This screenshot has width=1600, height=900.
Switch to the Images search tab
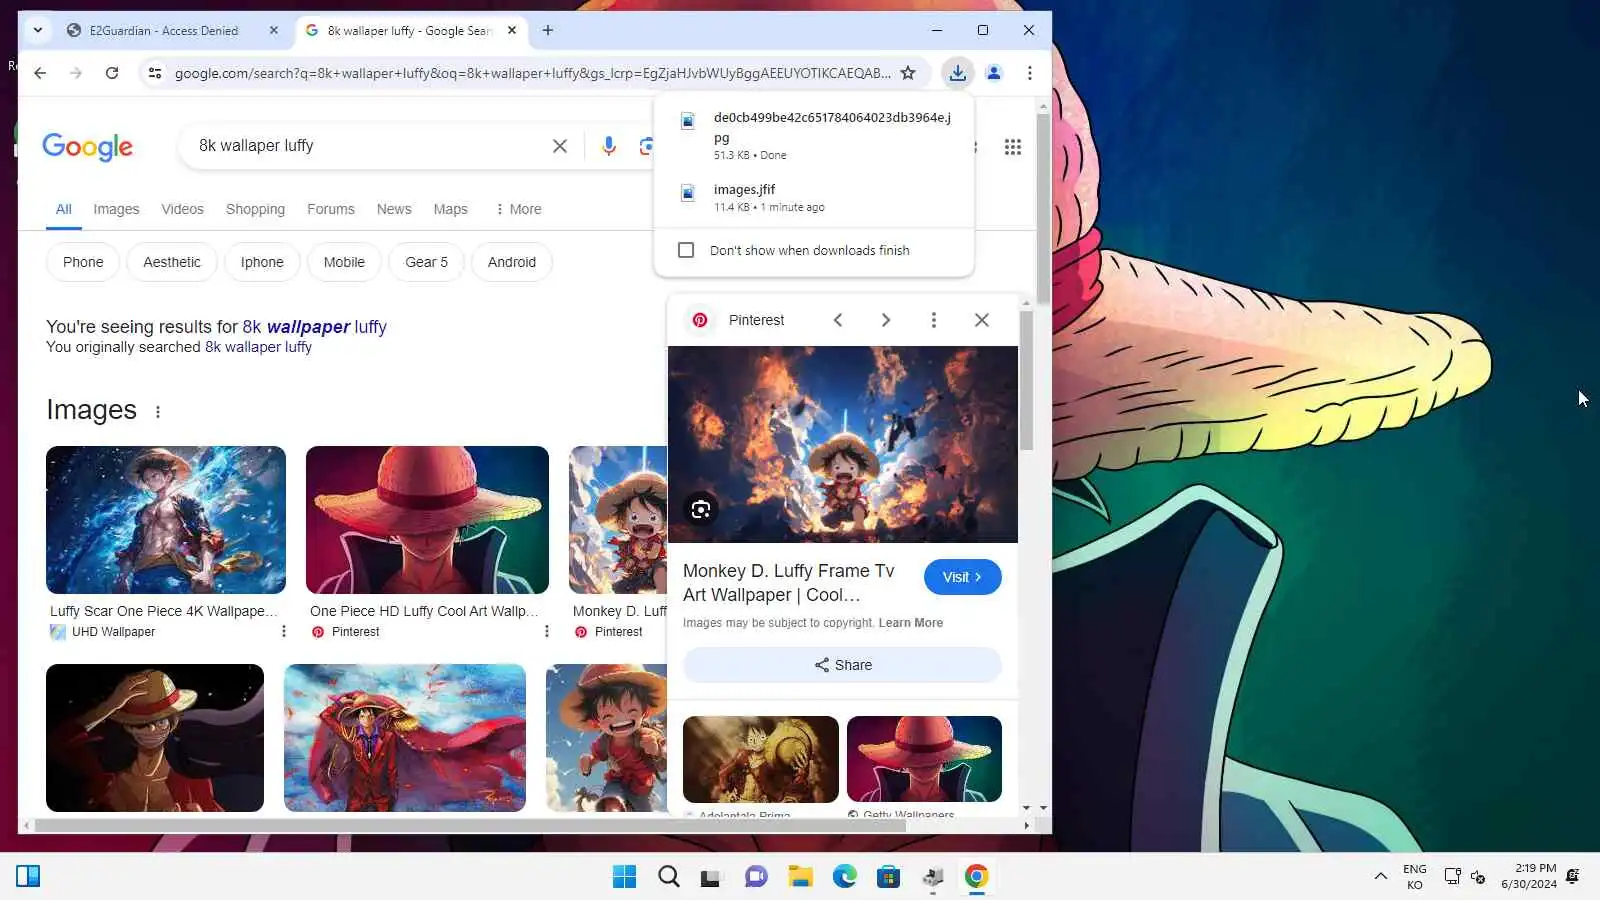coord(116,209)
